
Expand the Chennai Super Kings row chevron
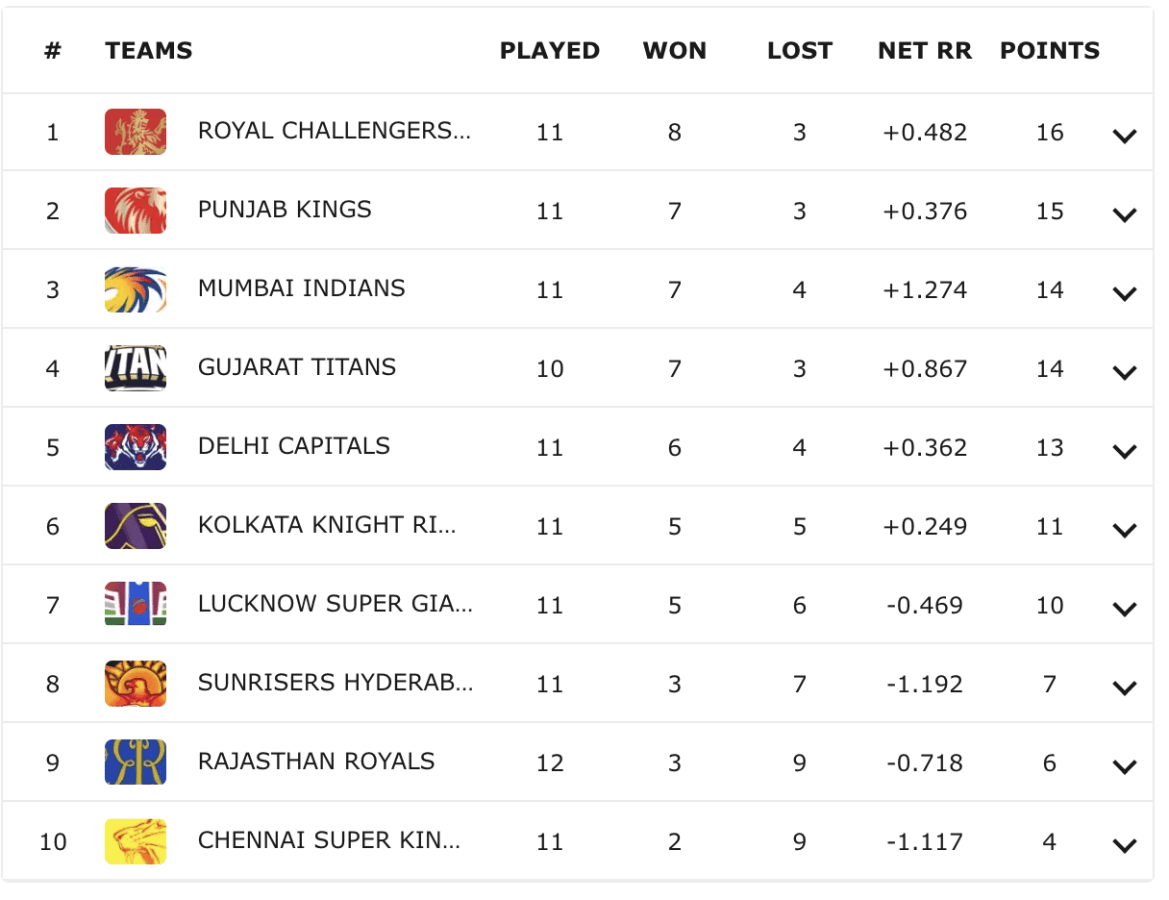(x=1124, y=846)
